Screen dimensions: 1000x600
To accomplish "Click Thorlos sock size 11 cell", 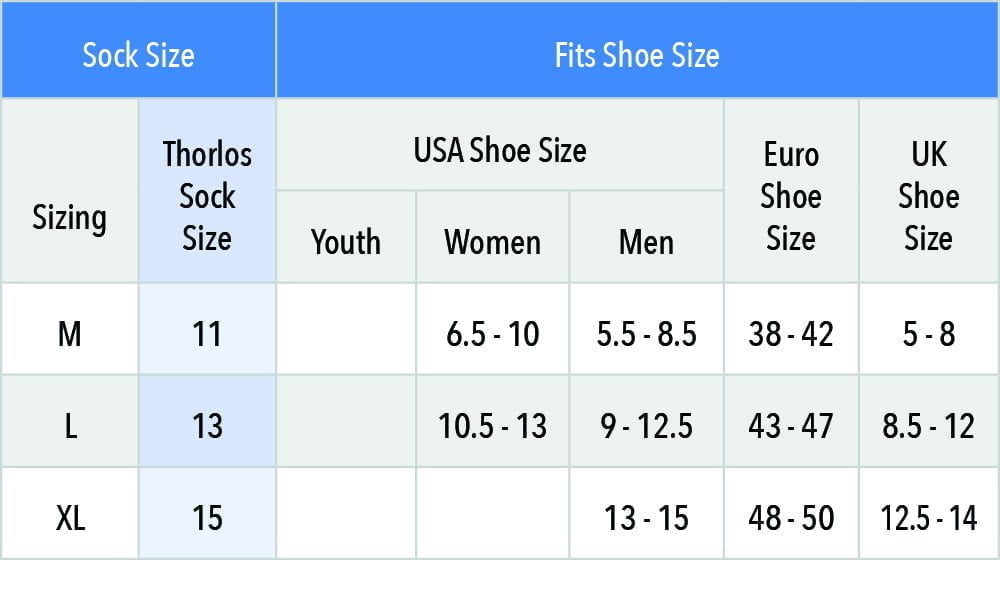I will click(207, 333).
